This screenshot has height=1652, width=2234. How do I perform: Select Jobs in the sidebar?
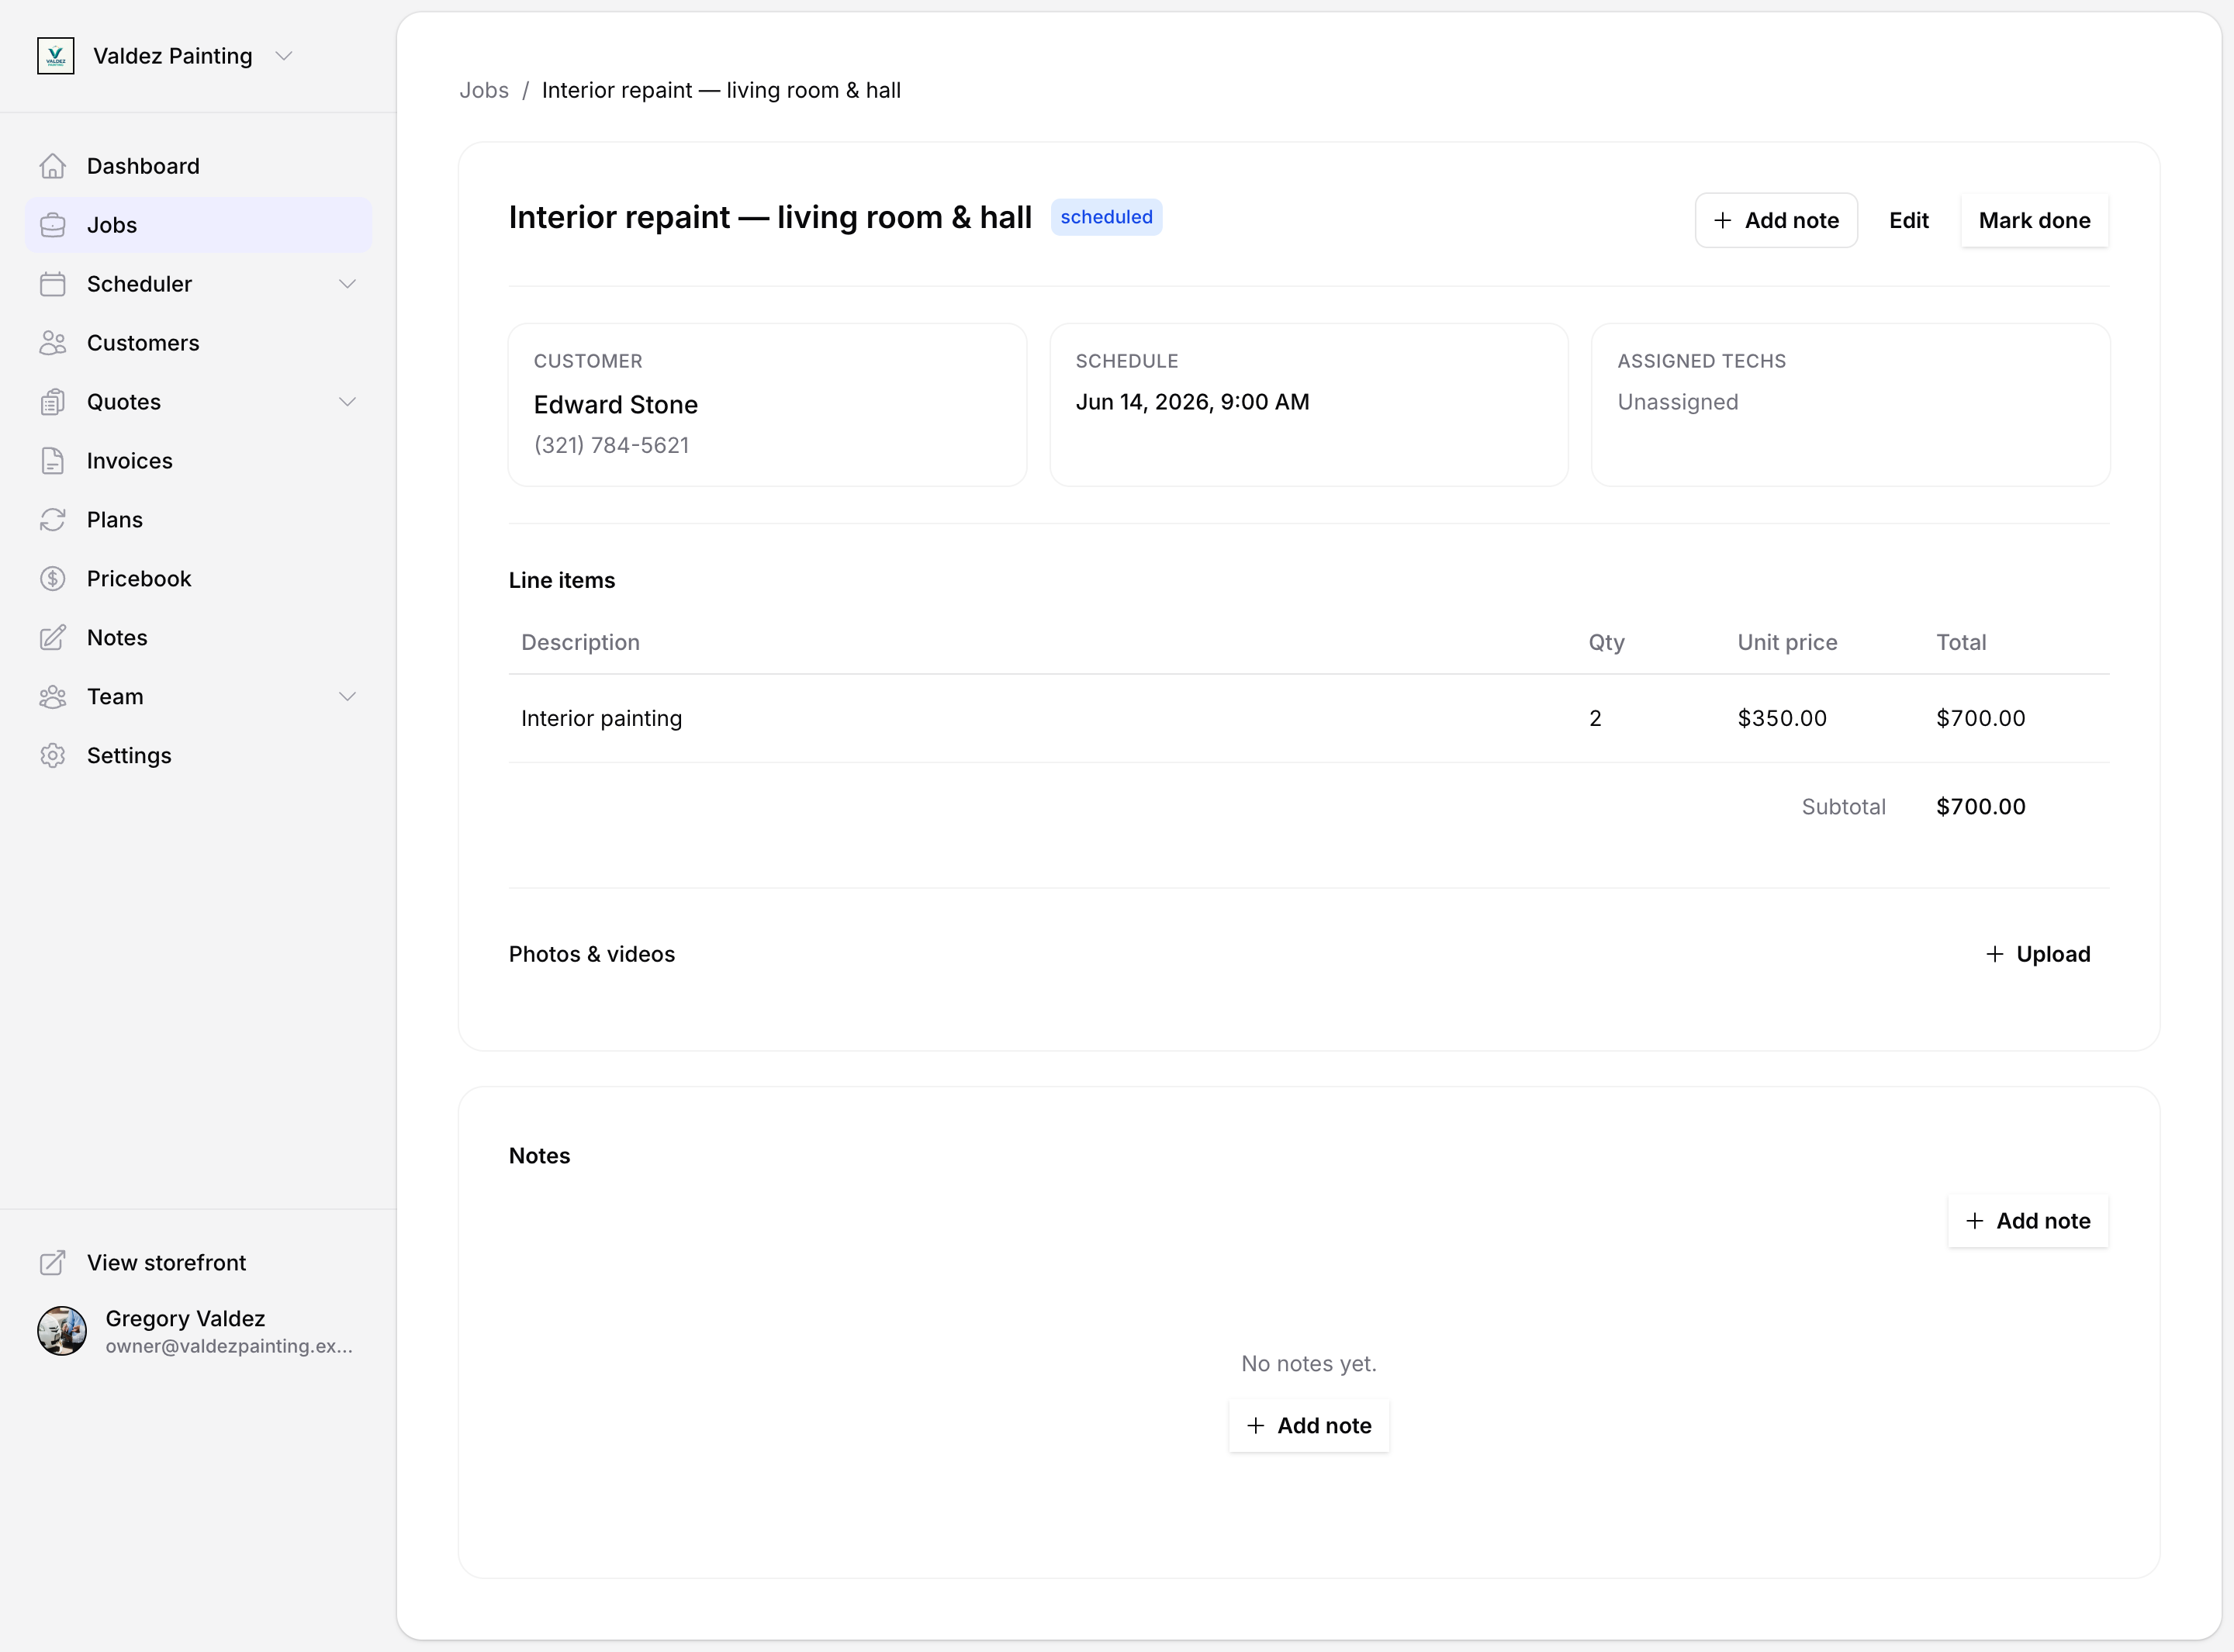pos(199,225)
